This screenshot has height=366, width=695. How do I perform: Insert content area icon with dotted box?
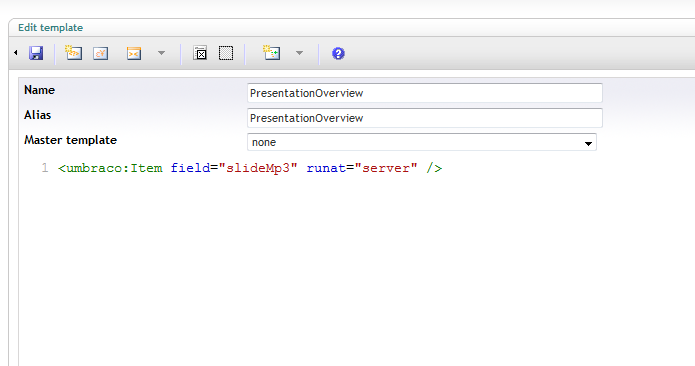(x=226, y=53)
